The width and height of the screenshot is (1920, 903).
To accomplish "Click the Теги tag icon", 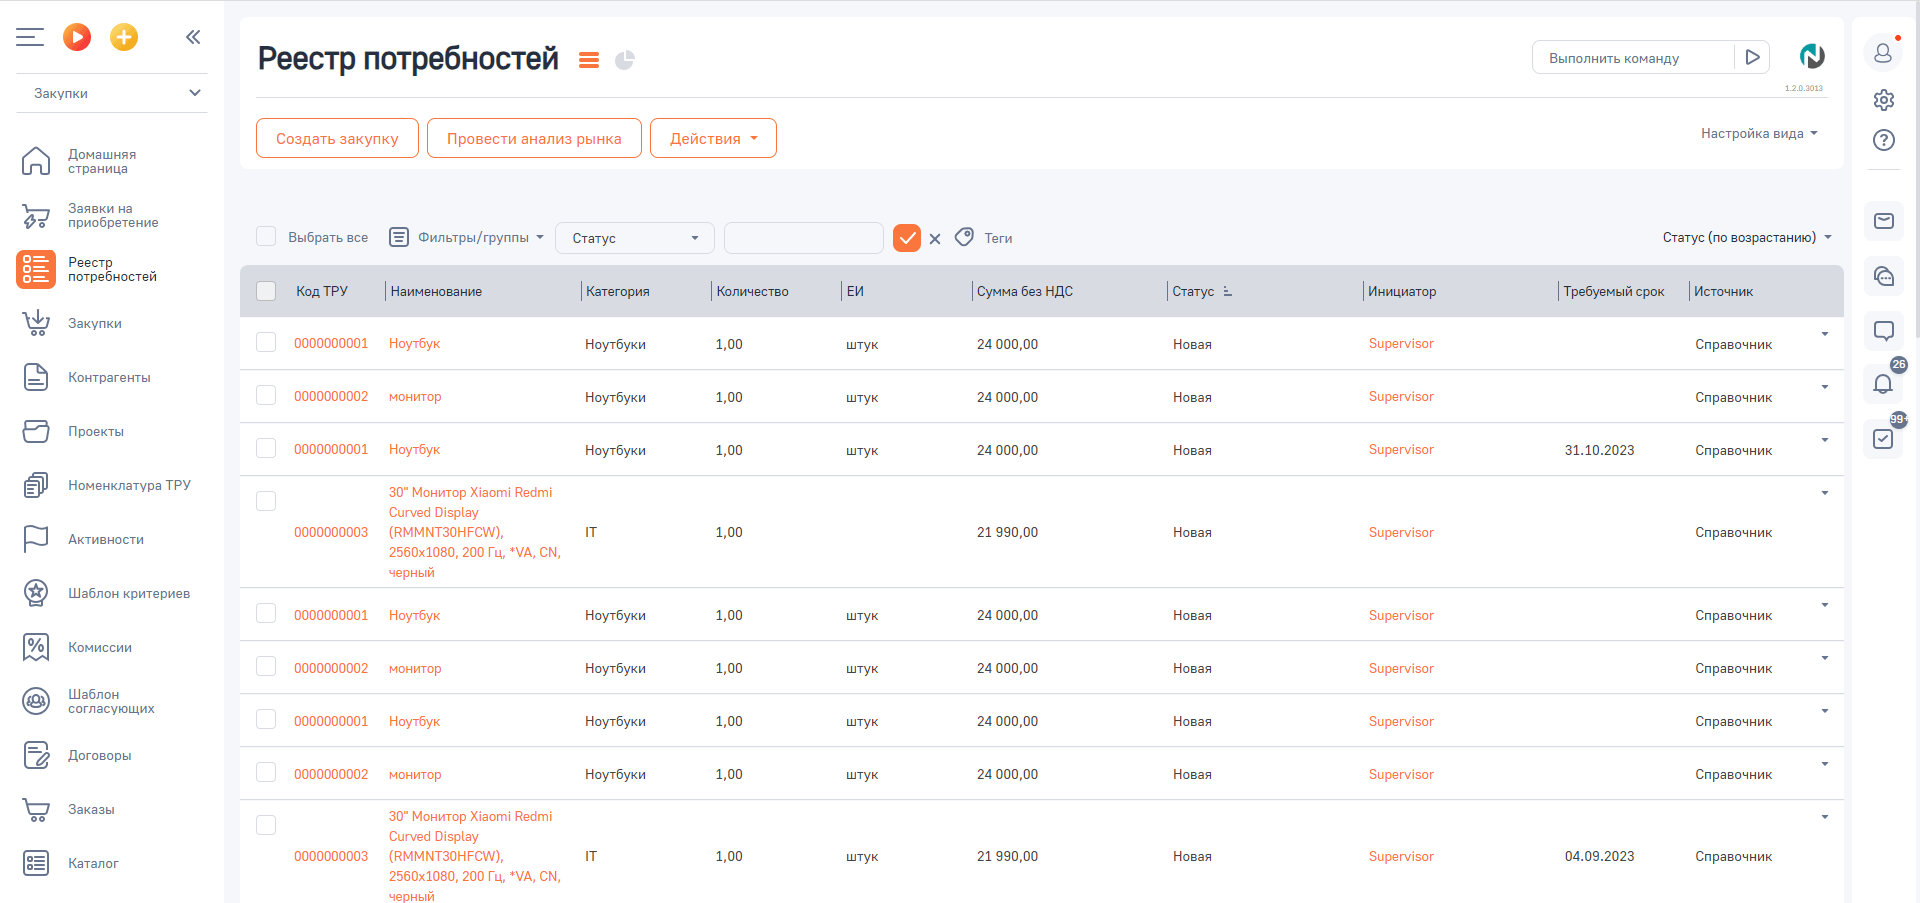I will click(x=965, y=237).
